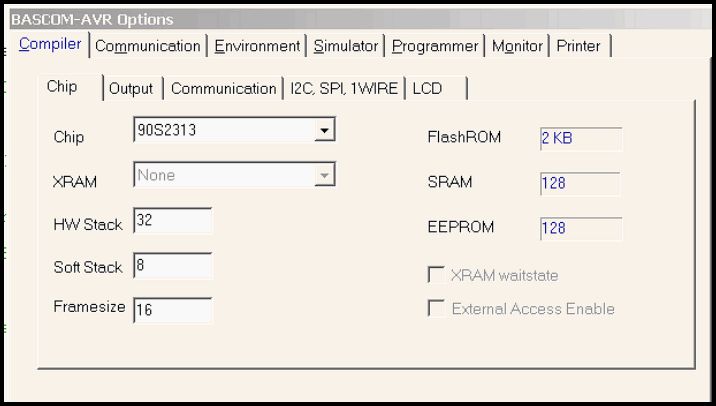The width and height of the screenshot is (716, 406).
Task: Focus the Framesize input field
Action: click(x=172, y=310)
